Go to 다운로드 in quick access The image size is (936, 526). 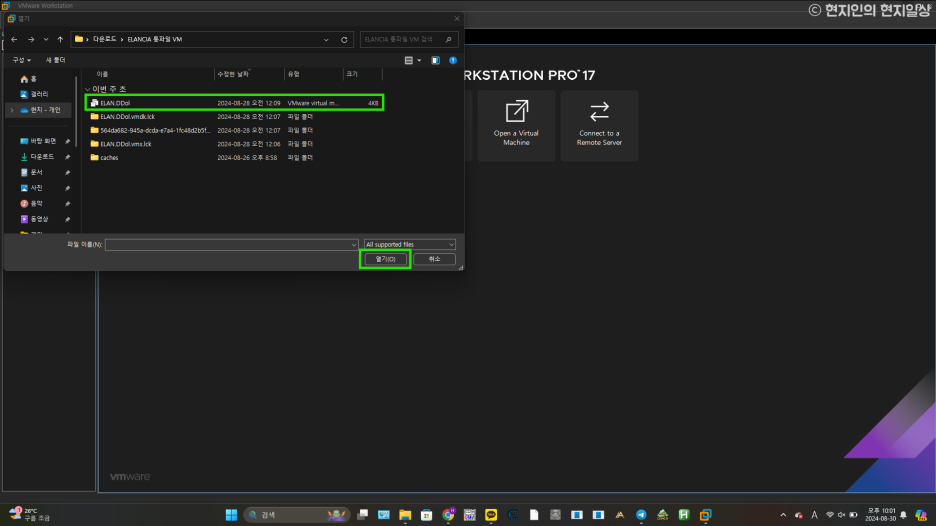click(37, 156)
